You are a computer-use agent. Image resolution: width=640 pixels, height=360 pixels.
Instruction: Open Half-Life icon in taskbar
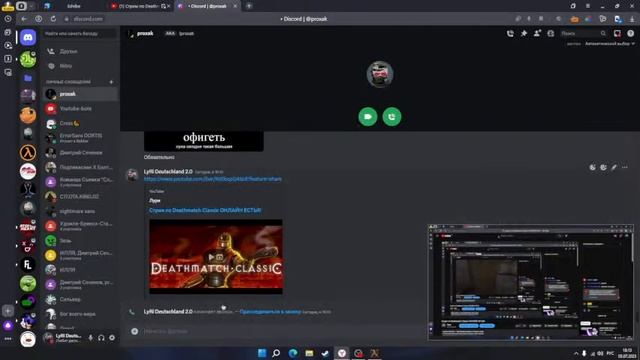pyautogui.click(x=375, y=353)
